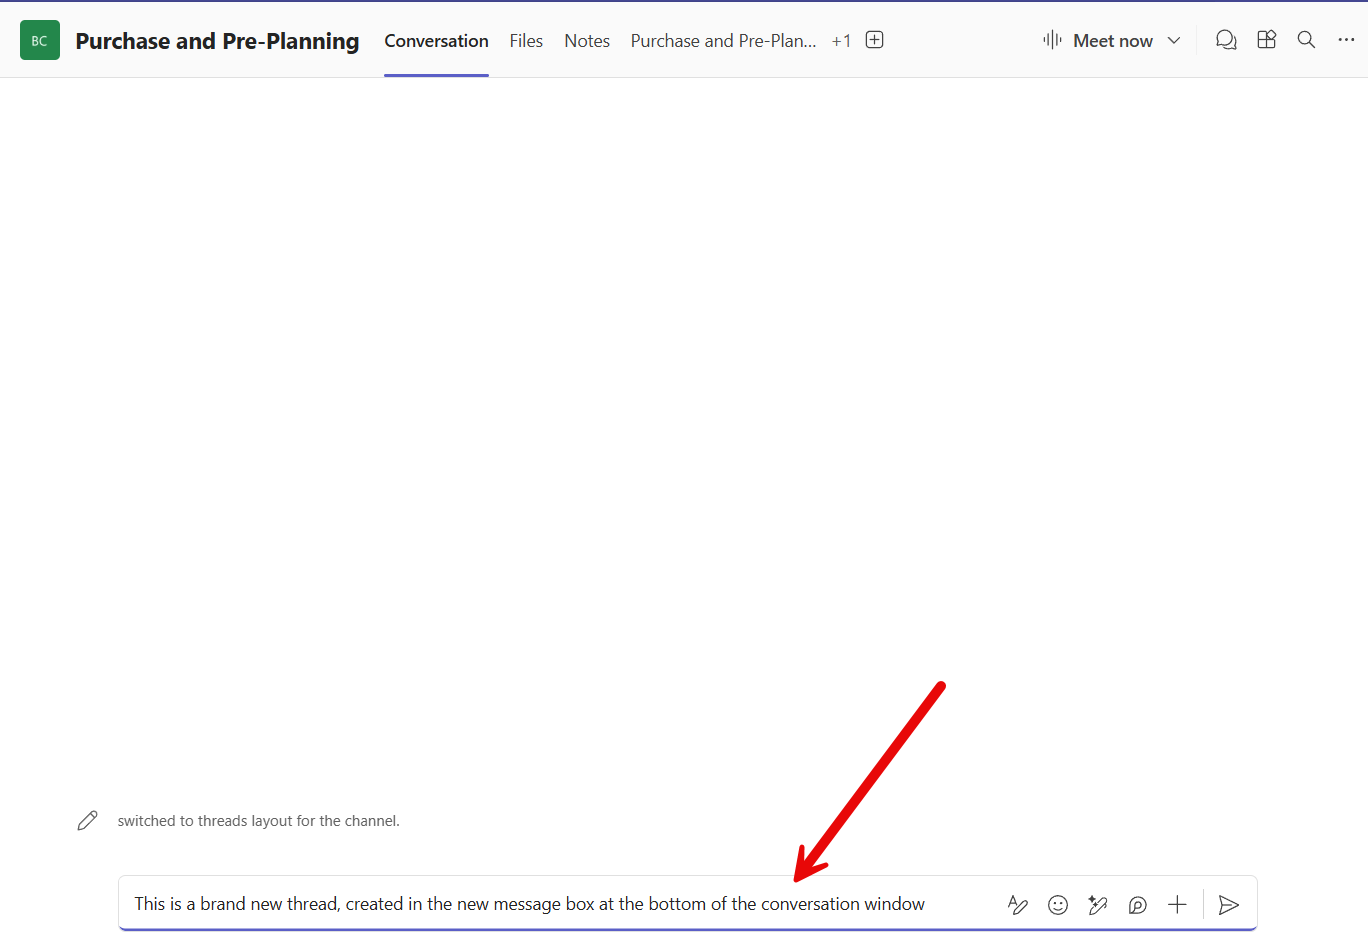This screenshot has height=936, width=1368.
Task: Open the chat conversations icon
Action: pyautogui.click(x=1226, y=40)
